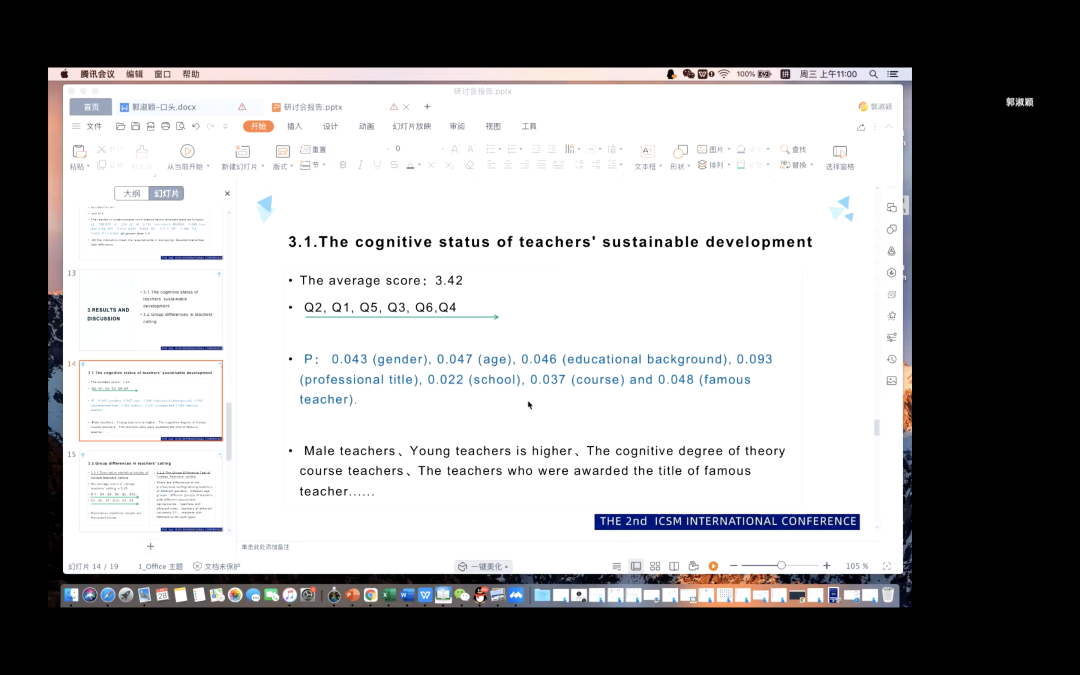This screenshot has width=1080, height=675.
Task: Switch to slide sorter grid view icon
Action: 655,566
